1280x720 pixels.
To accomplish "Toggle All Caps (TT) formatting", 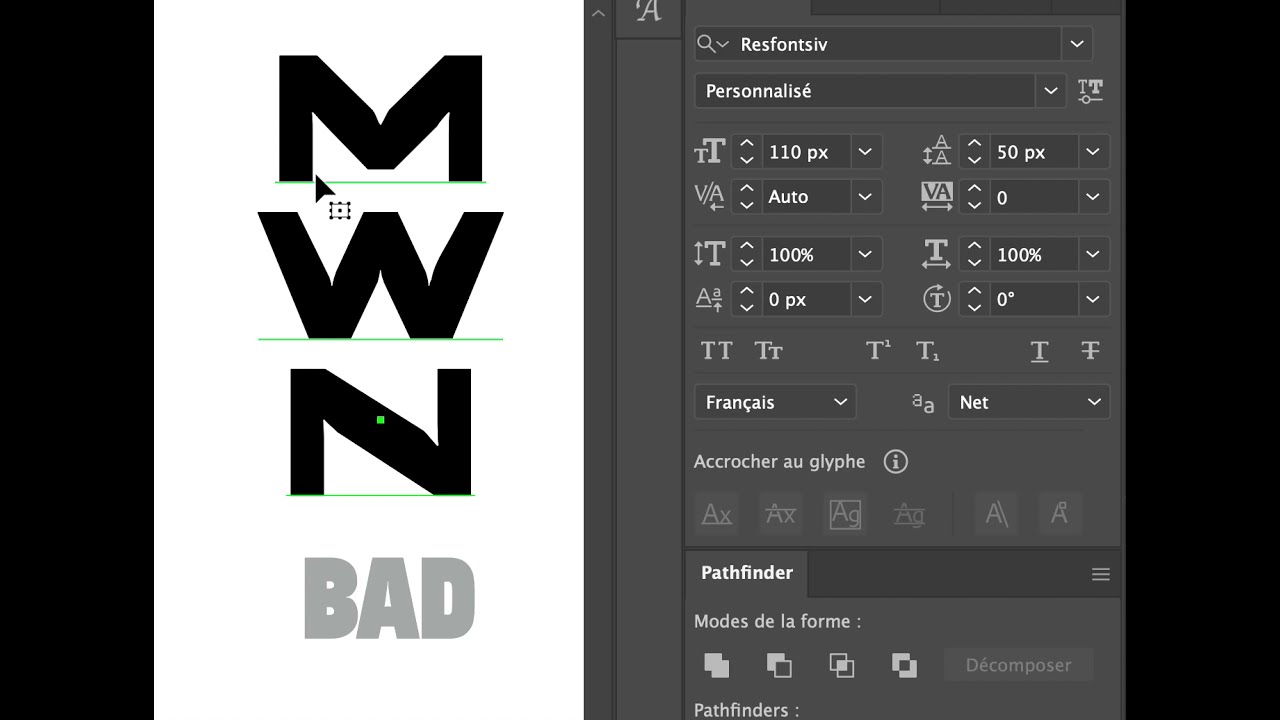I will click(x=716, y=351).
